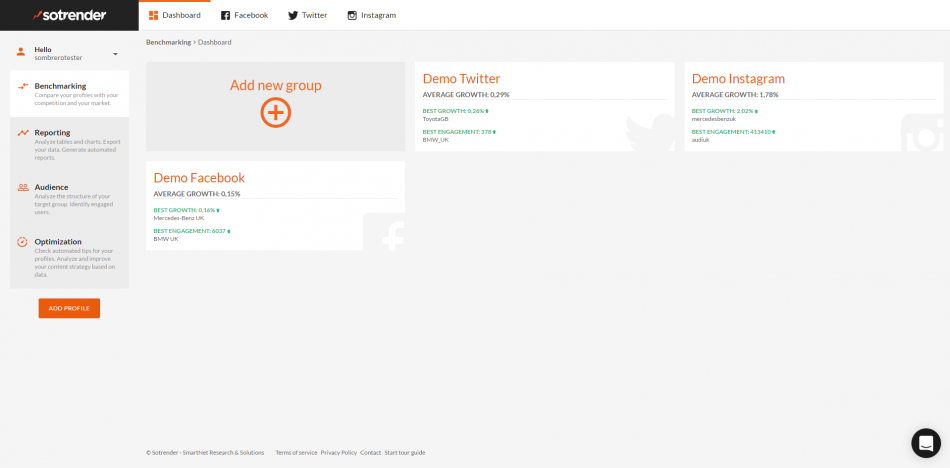Click the plus icon to add group
Image resolution: width=950 pixels, height=468 pixels.
[275, 113]
